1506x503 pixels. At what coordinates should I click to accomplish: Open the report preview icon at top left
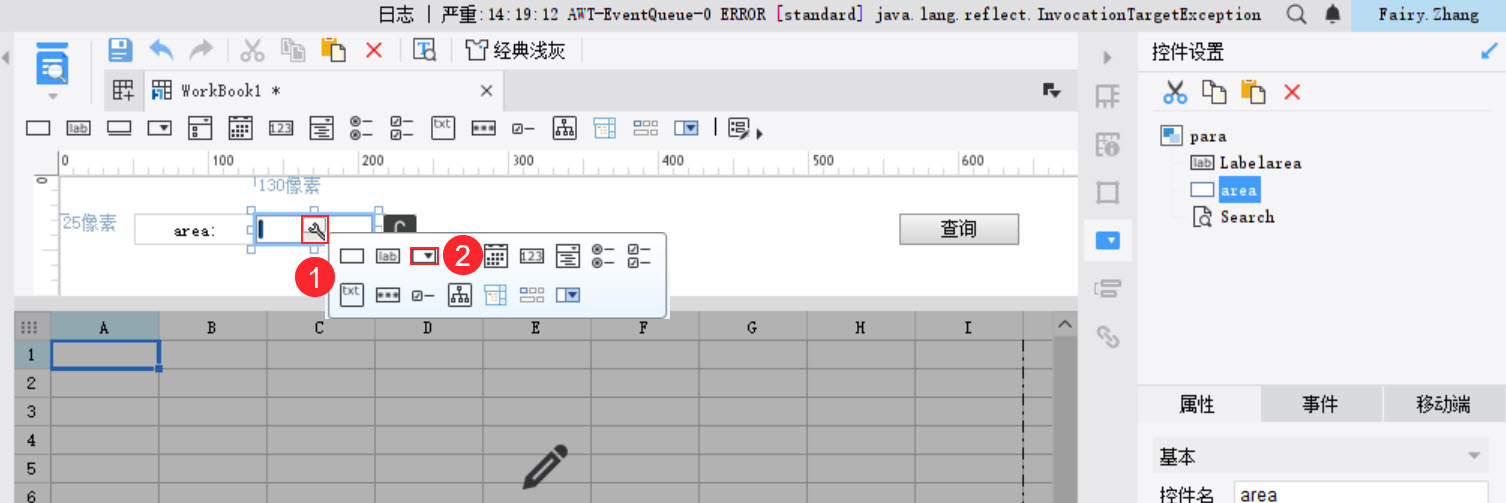(x=53, y=63)
